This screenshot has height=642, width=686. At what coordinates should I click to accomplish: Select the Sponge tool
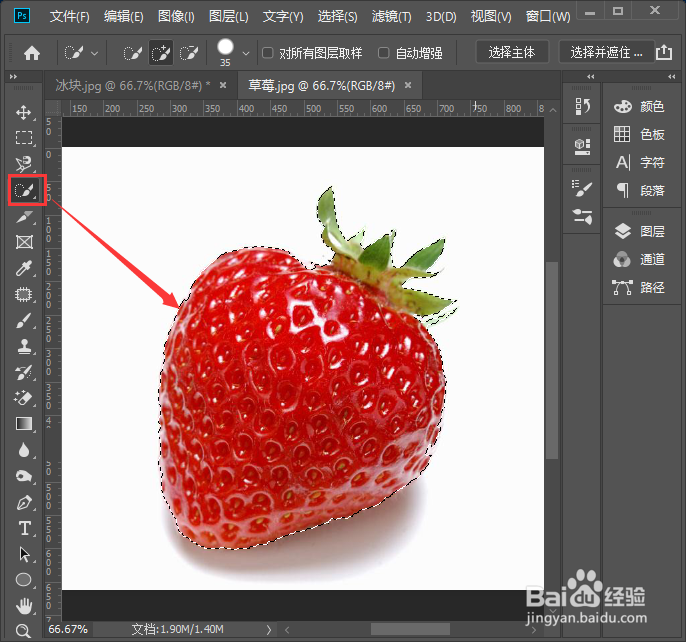click(x=24, y=476)
